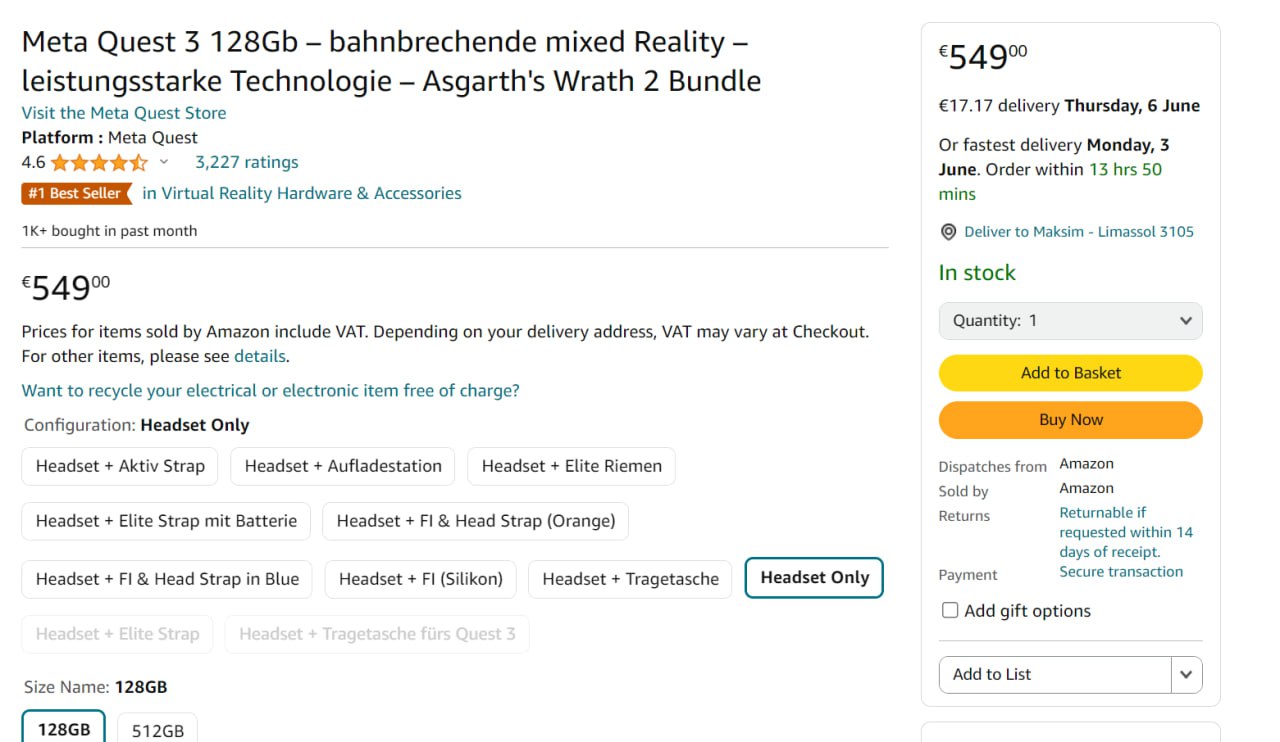
Task: Click the recycle electrical item link
Action: click(x=270, y=390)
